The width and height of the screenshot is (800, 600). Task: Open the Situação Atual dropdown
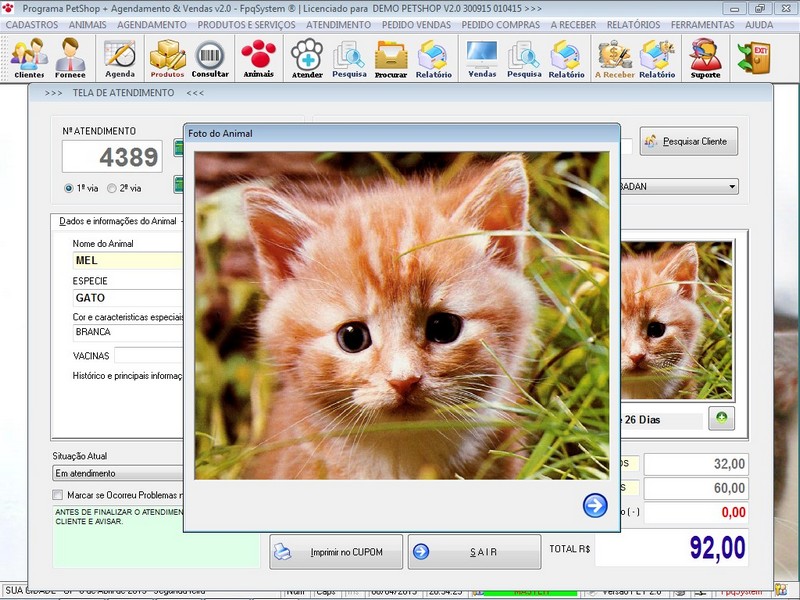click(118, 473)
